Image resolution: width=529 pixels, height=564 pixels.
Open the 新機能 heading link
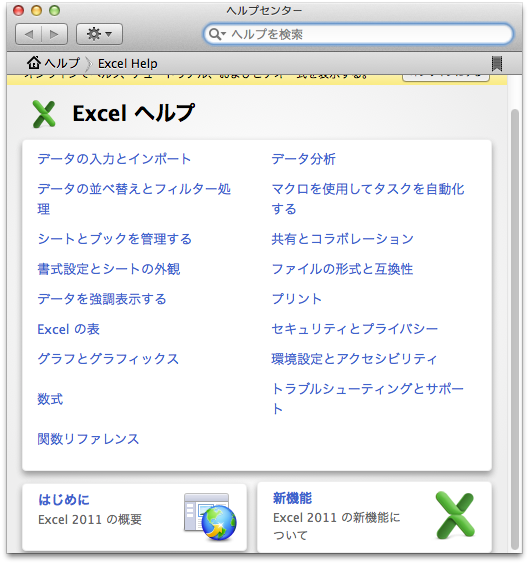coord(292,498)
